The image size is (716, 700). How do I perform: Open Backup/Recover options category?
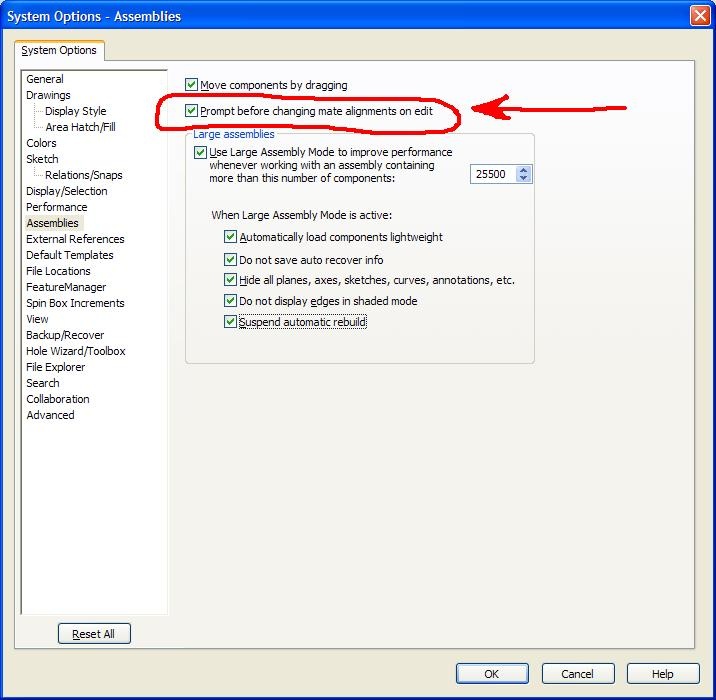click(x=65, y=335)
